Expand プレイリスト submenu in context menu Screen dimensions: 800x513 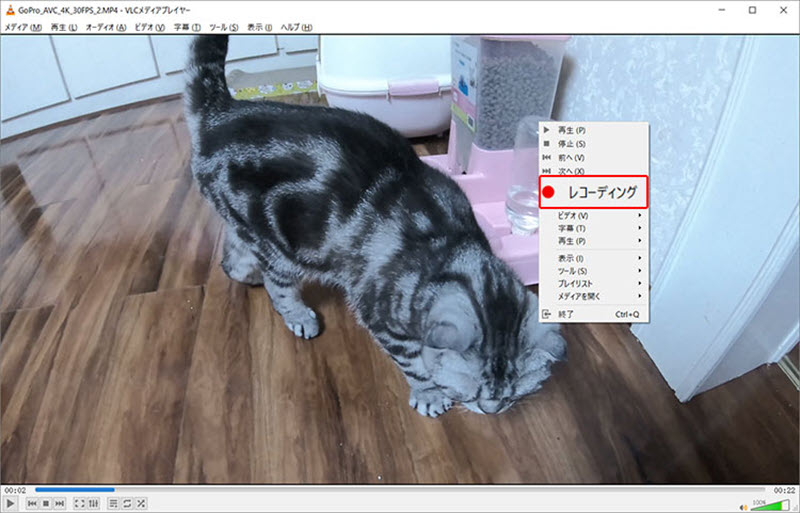point(594,284)
